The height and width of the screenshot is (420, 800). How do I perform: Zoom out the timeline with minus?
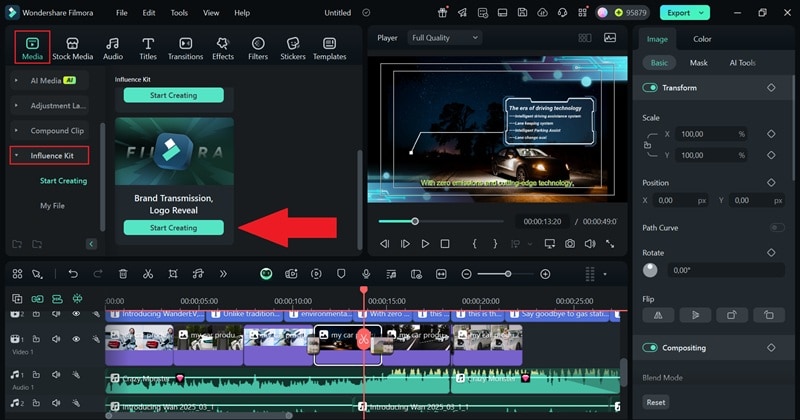tap(466, 274)
